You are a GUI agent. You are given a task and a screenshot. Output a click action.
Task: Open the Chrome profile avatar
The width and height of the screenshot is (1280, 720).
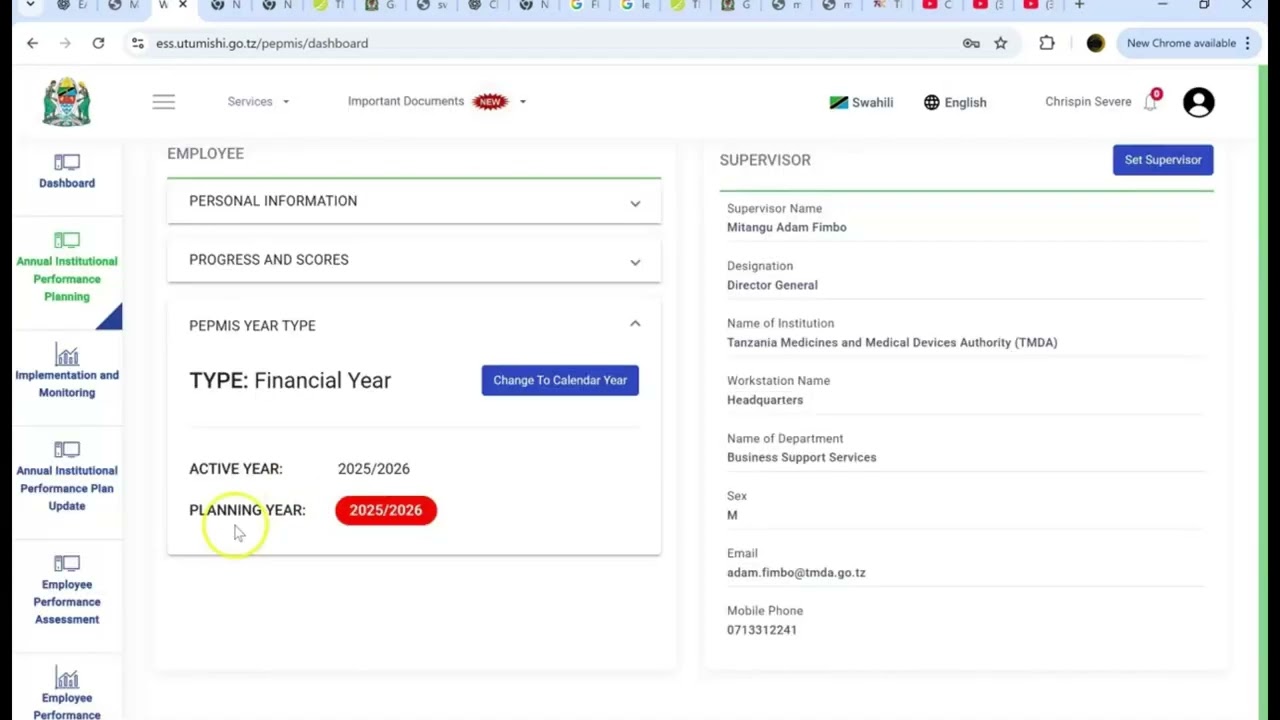click(x=1096, y=43)
